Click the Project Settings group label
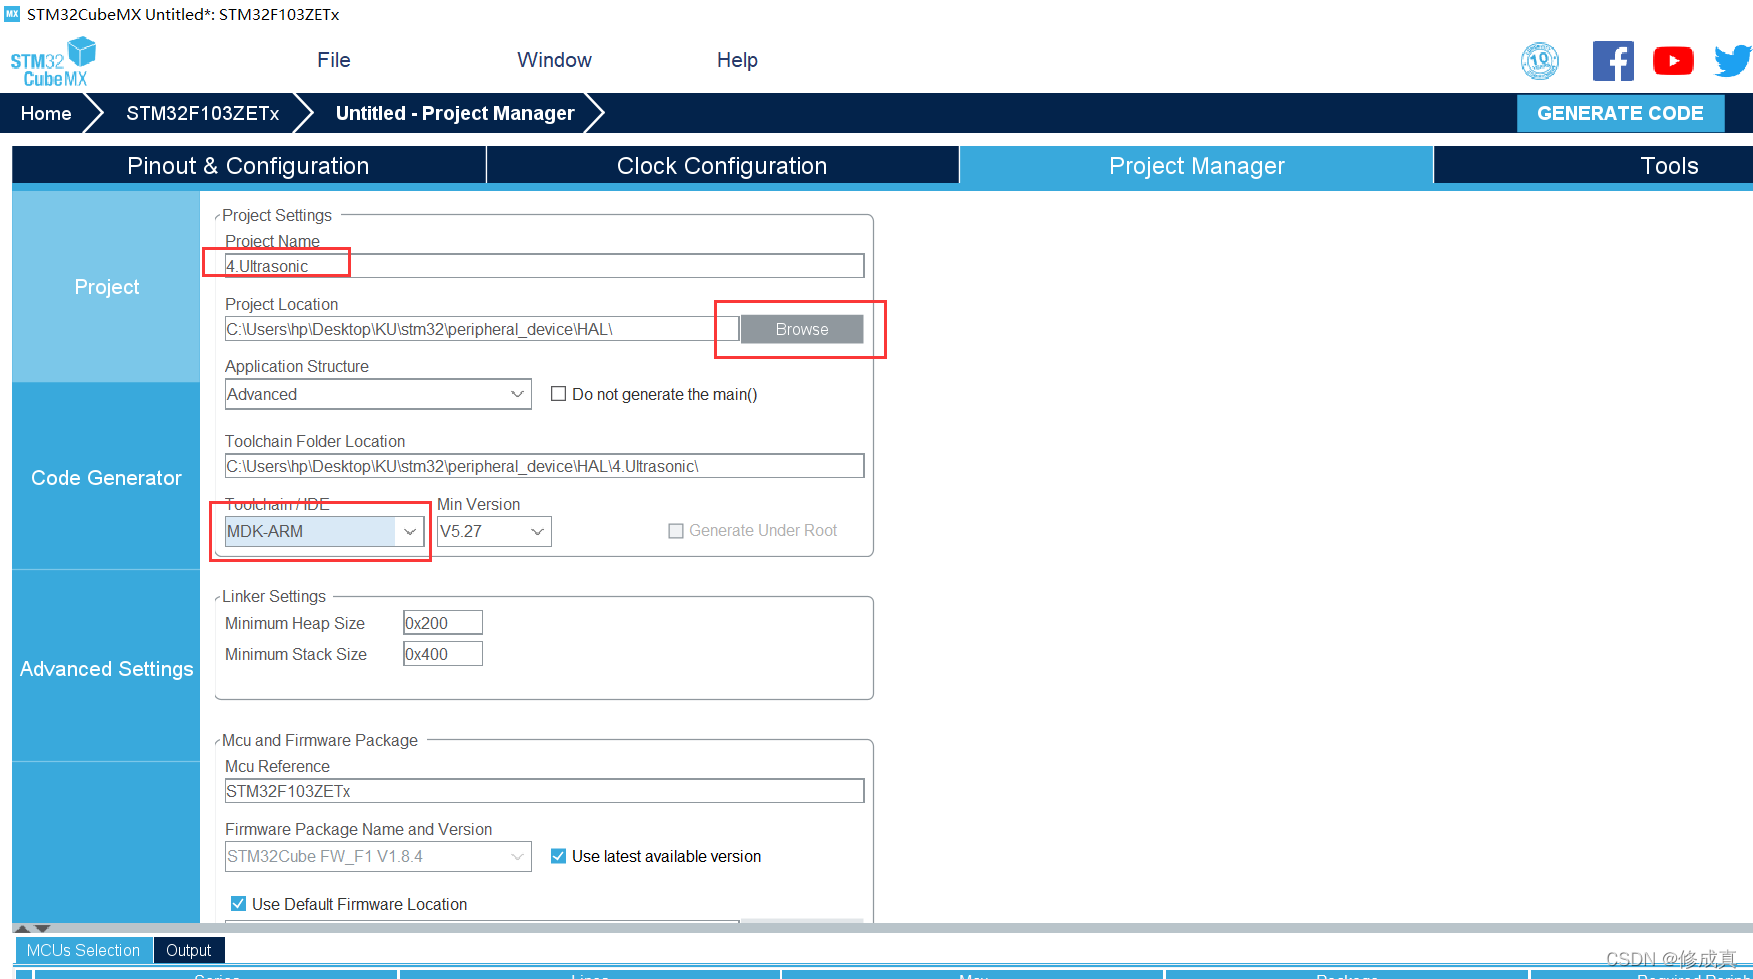Viewport: 1753px width, 979px height. (x=277, y=215)
